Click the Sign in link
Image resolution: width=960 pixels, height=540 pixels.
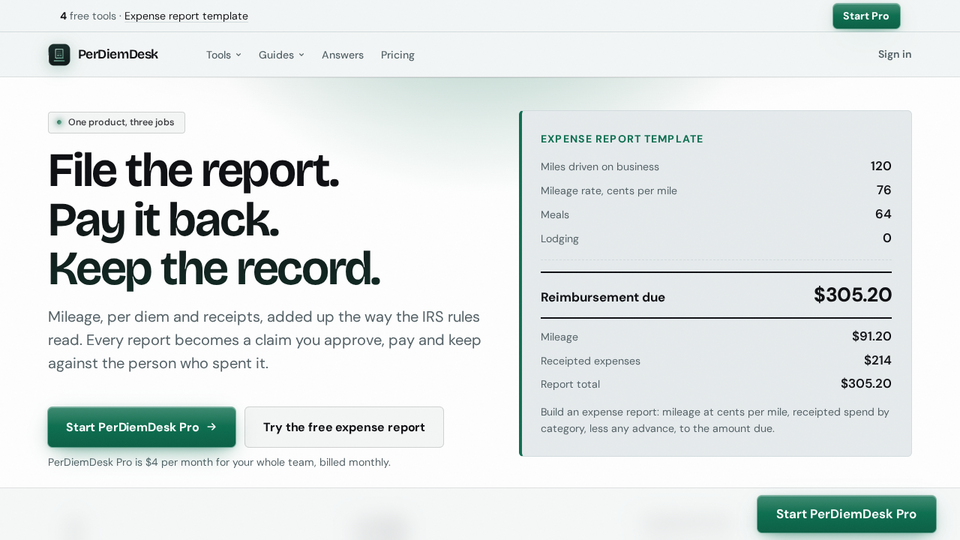[894, 54]
